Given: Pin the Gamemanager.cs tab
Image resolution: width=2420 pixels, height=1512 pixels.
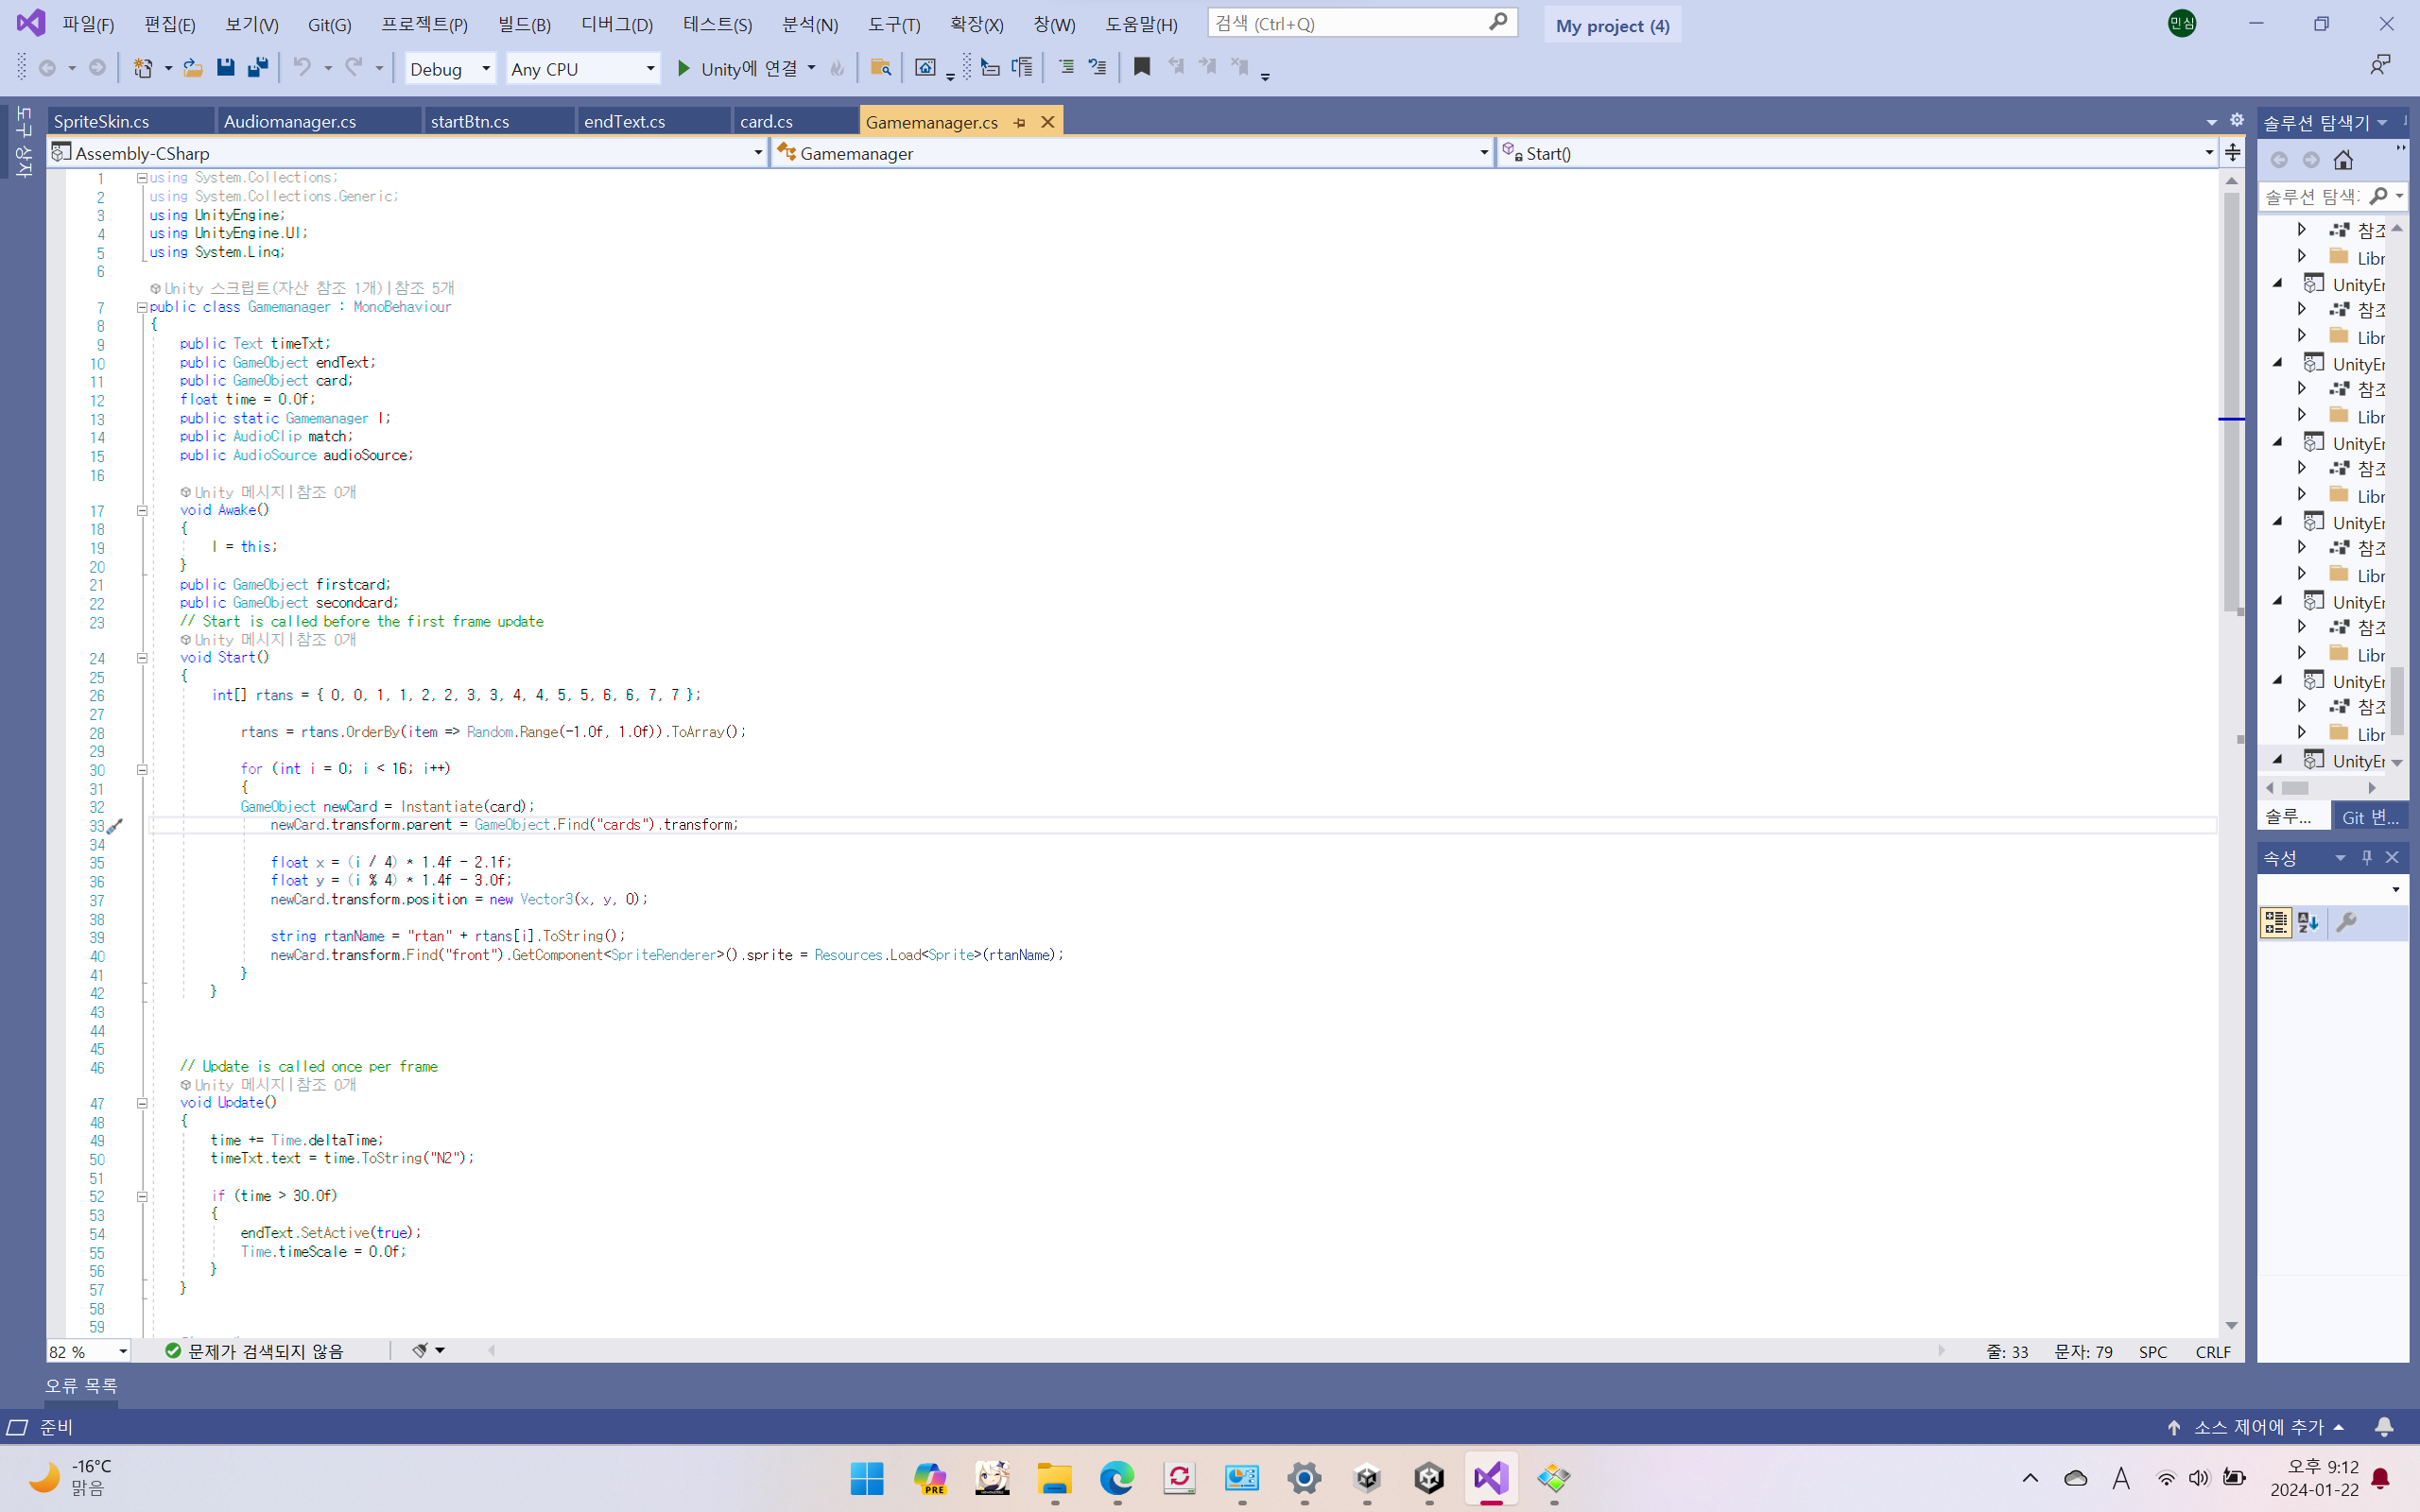Looking at the screenshot, I should tap(1020, 122).
